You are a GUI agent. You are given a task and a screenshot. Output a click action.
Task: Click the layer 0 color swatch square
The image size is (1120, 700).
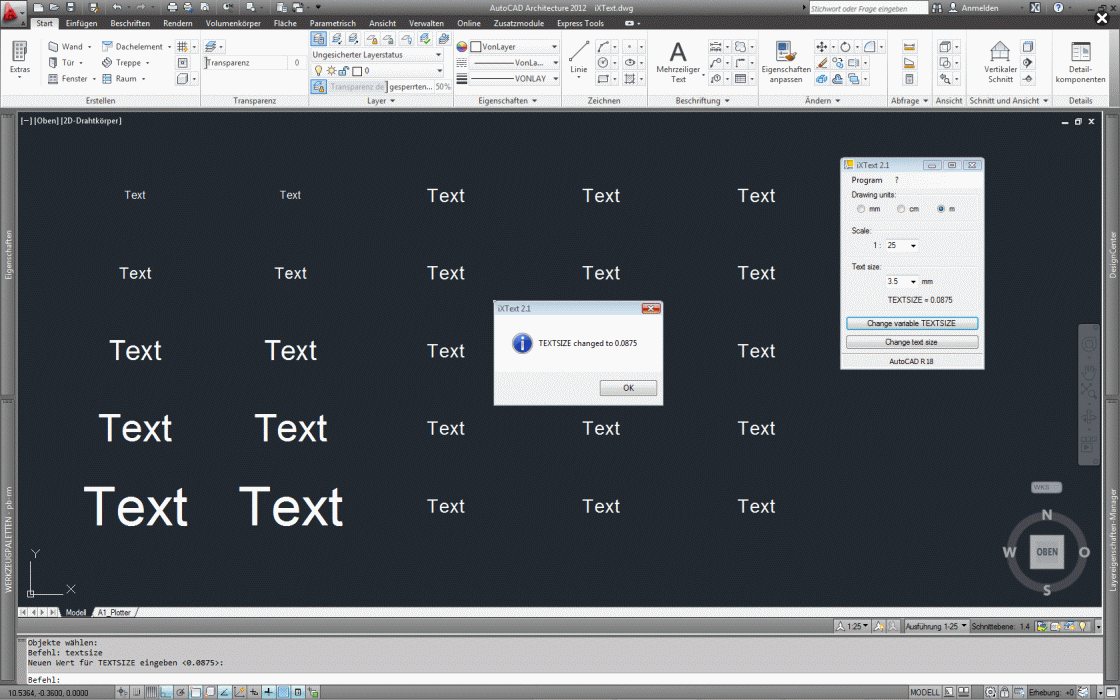point(357,71)
